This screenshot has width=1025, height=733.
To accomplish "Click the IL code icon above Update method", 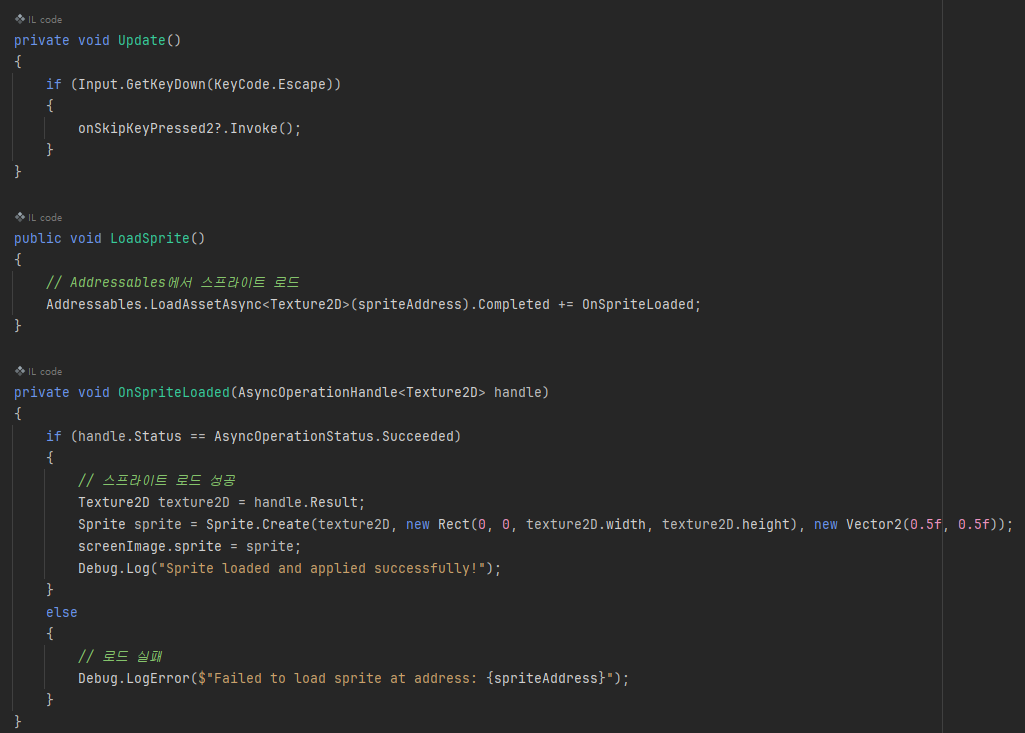I will point(19,20).
